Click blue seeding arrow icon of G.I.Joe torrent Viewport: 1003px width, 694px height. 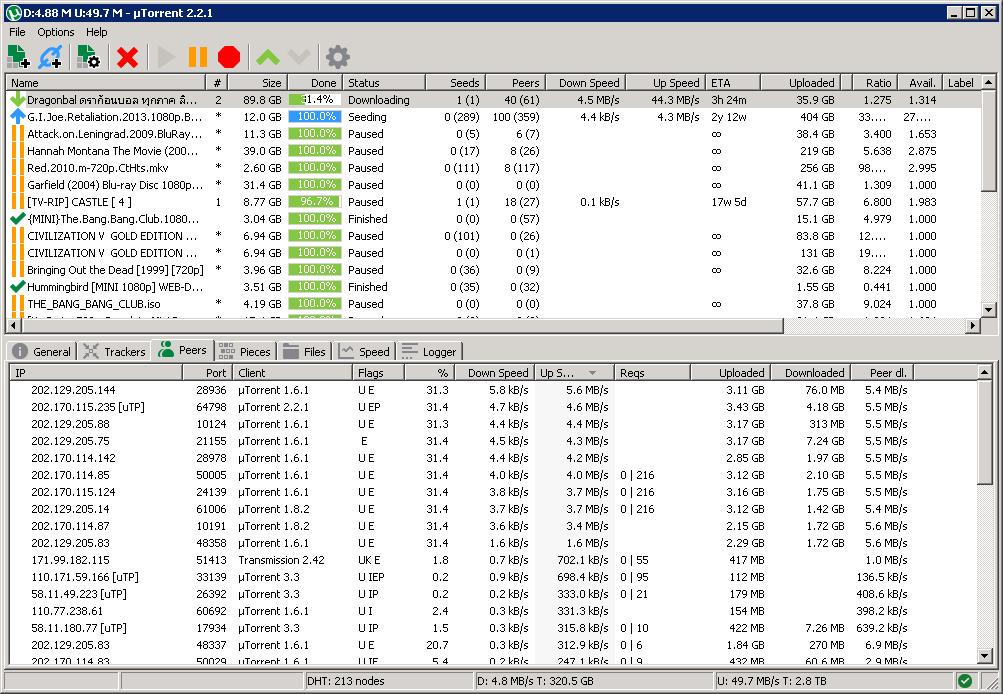click(17, 116)
